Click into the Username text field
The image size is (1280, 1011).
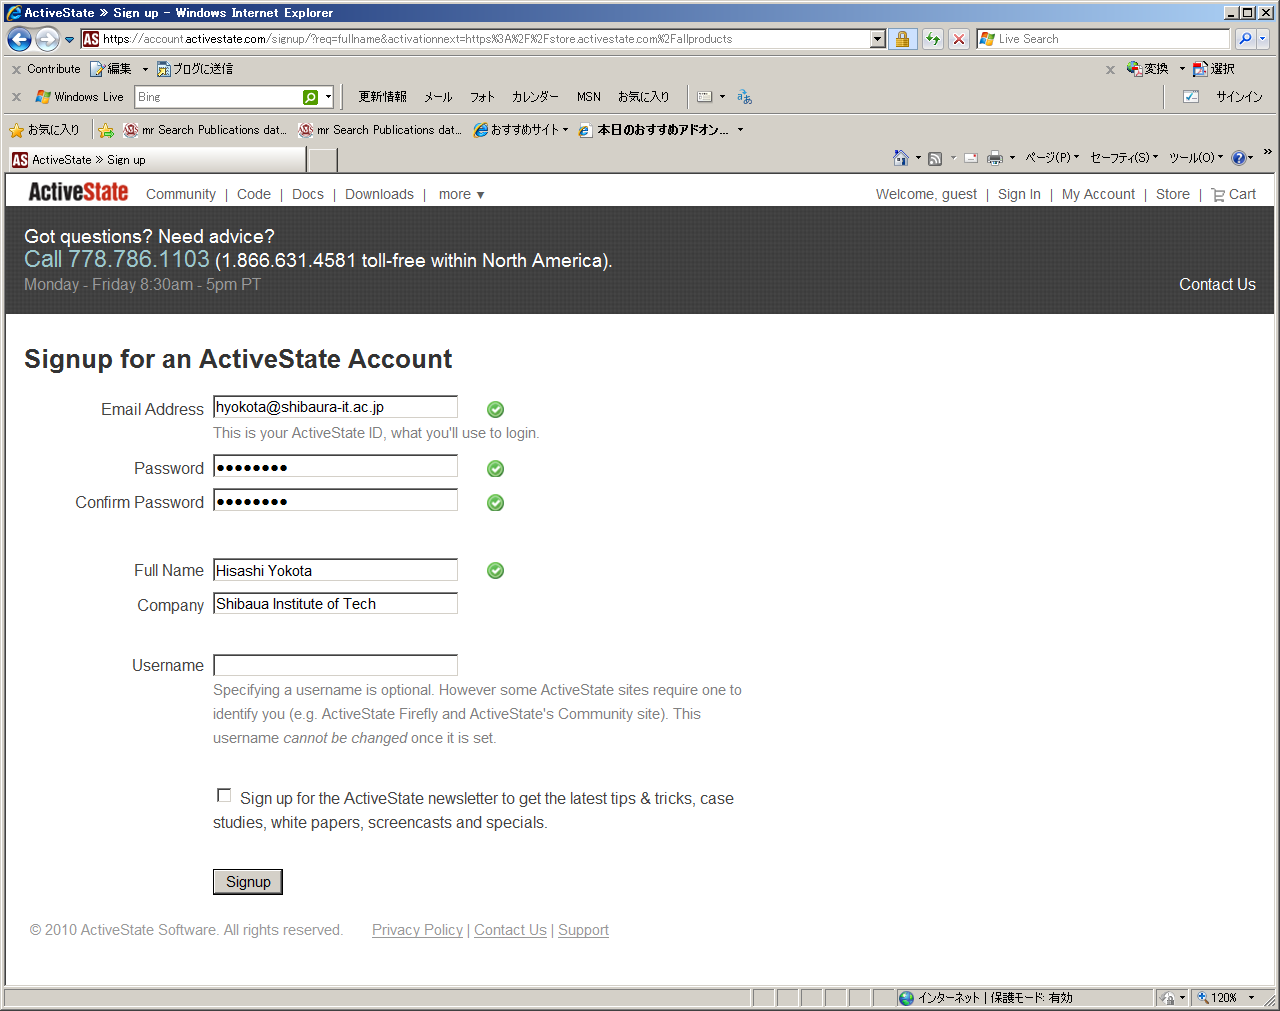pyautogui.click(x=335, y=665)
